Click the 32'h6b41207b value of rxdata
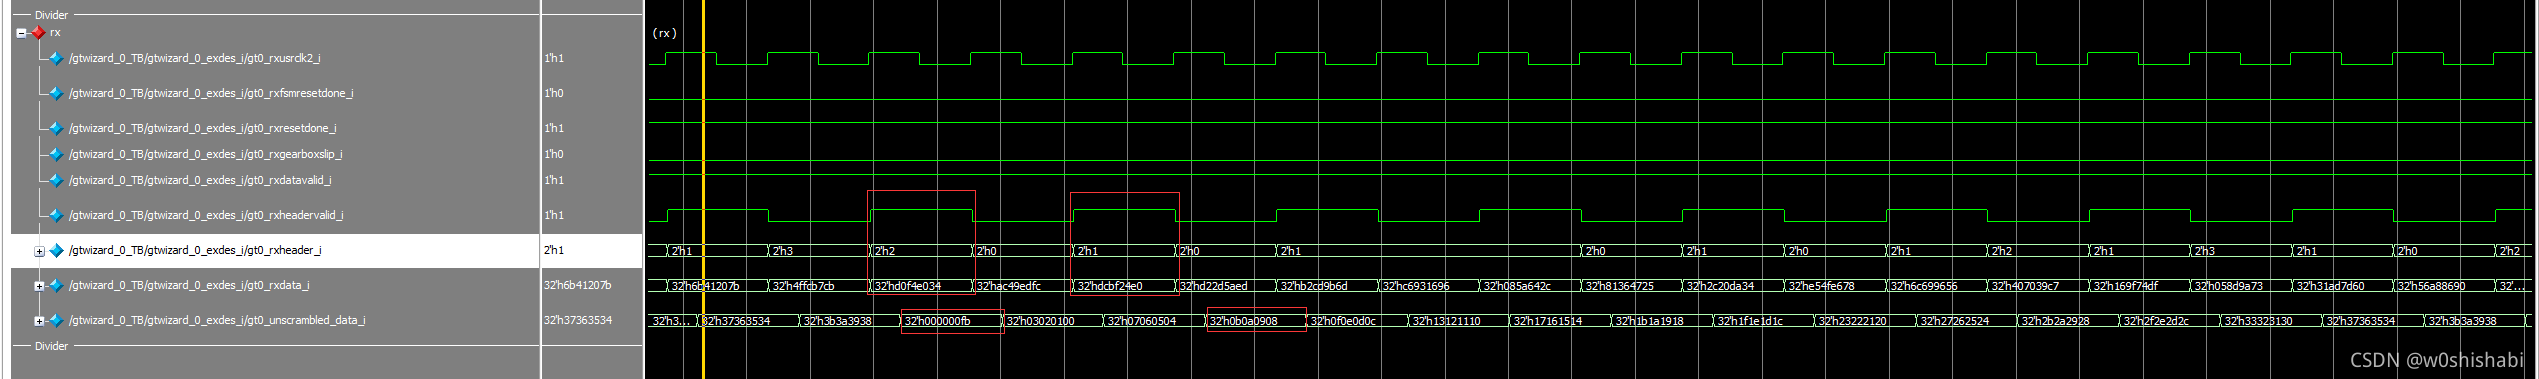Screen dimensions: 2539x379 [x=578, y=285]
